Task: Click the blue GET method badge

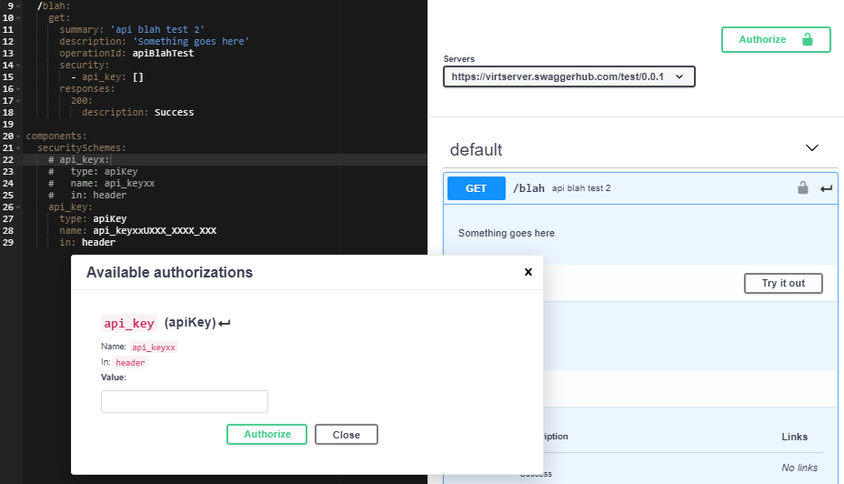Action: [x=476, y=188]
